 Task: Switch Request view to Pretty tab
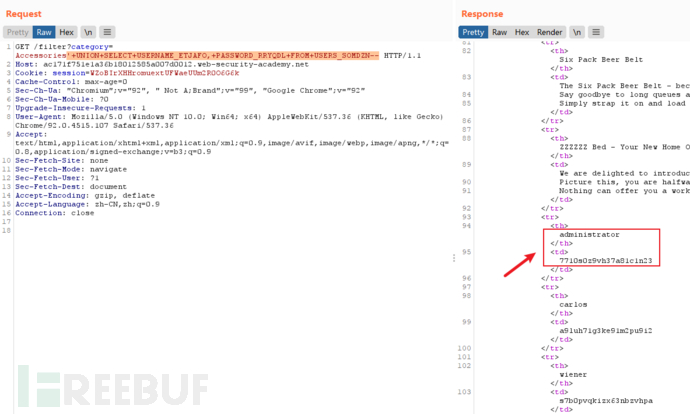[x=18, y=32]
